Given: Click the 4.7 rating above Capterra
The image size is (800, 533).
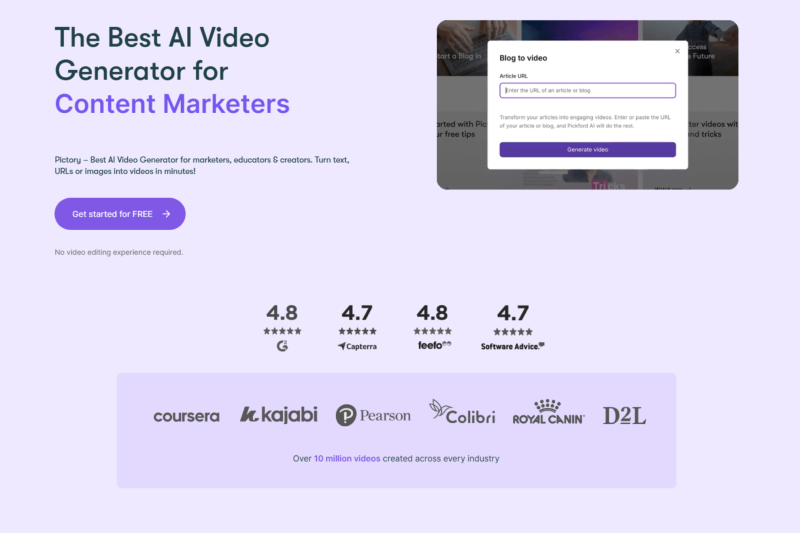Looking at the screenshot, I should click(x=357, y=313).
